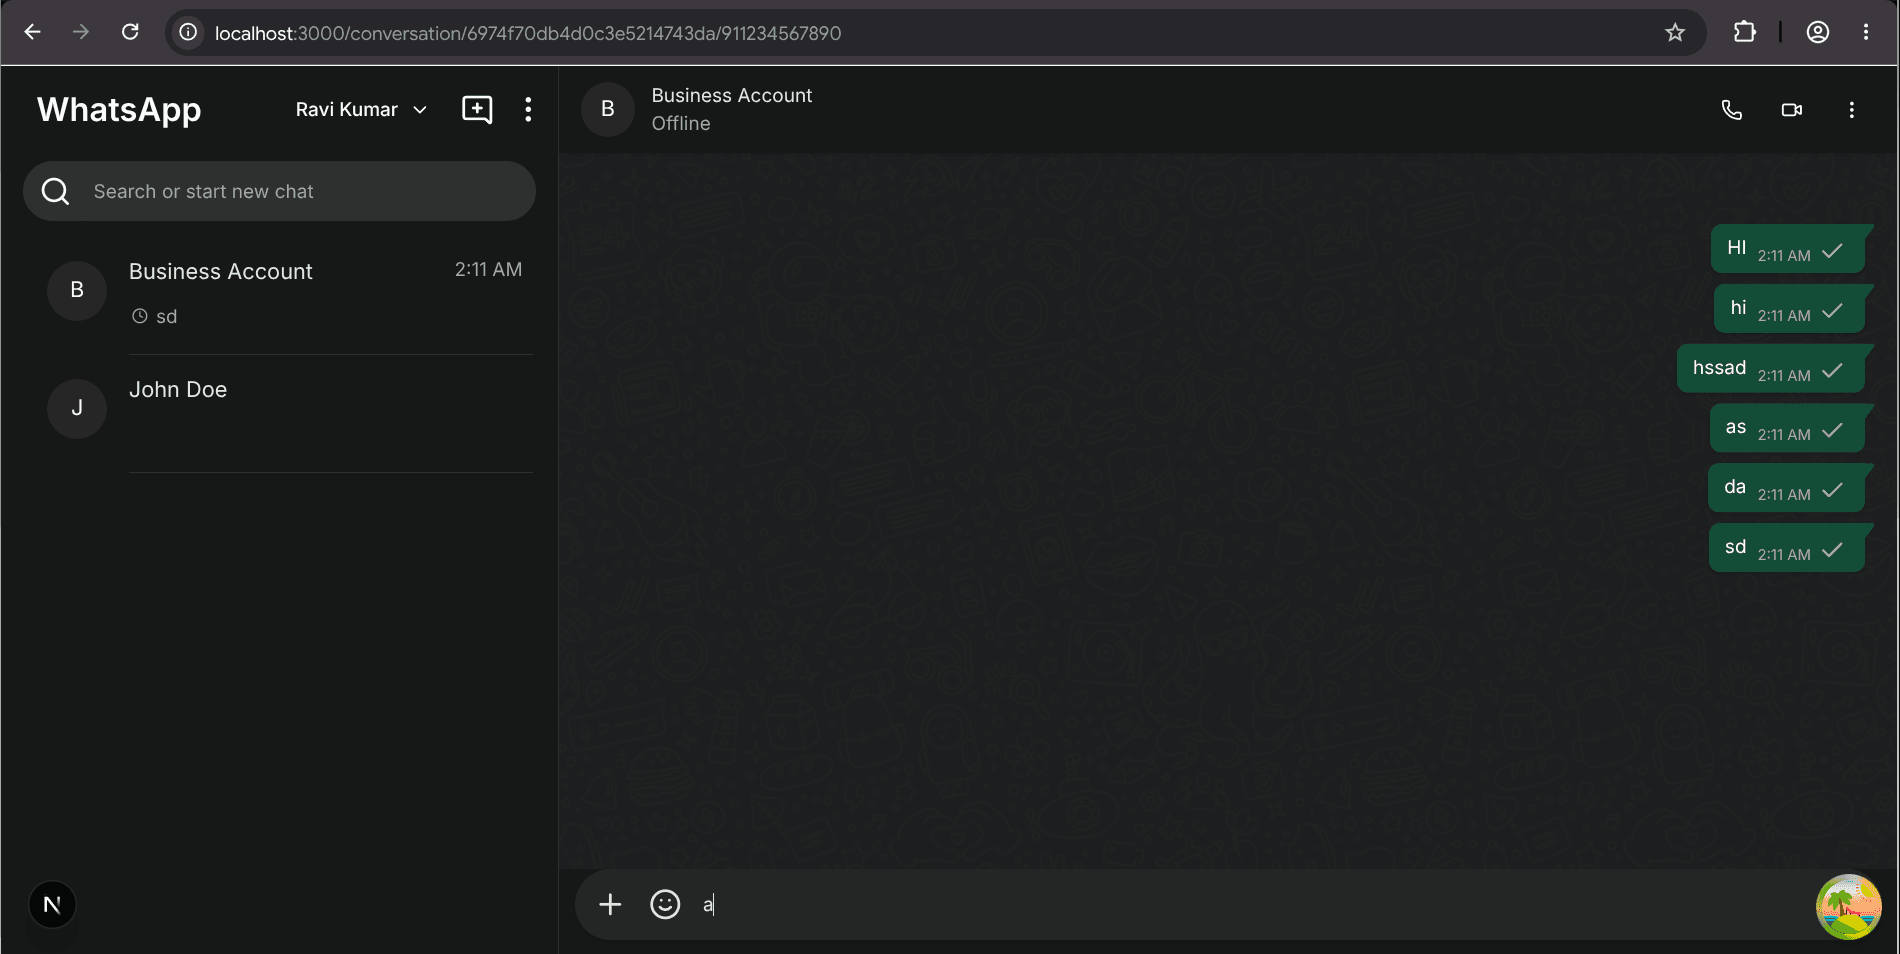
Task: Focus the Search or start new chat field
Action: (x=279, y=191)
